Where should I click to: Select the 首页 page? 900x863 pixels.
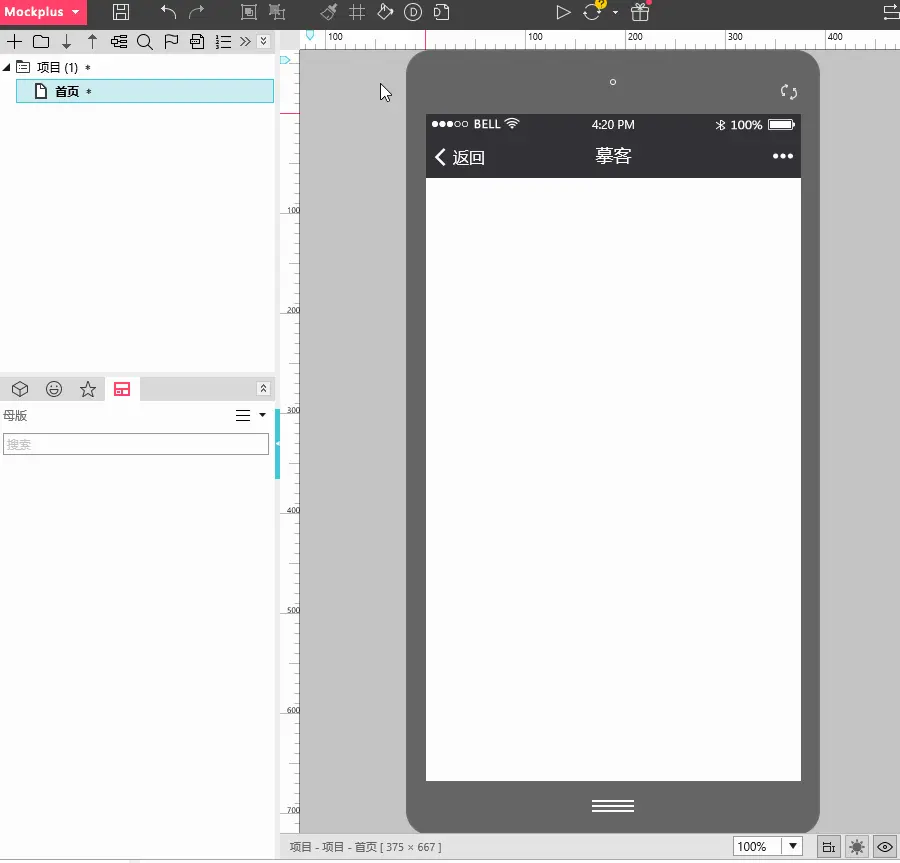click(145, 91)
